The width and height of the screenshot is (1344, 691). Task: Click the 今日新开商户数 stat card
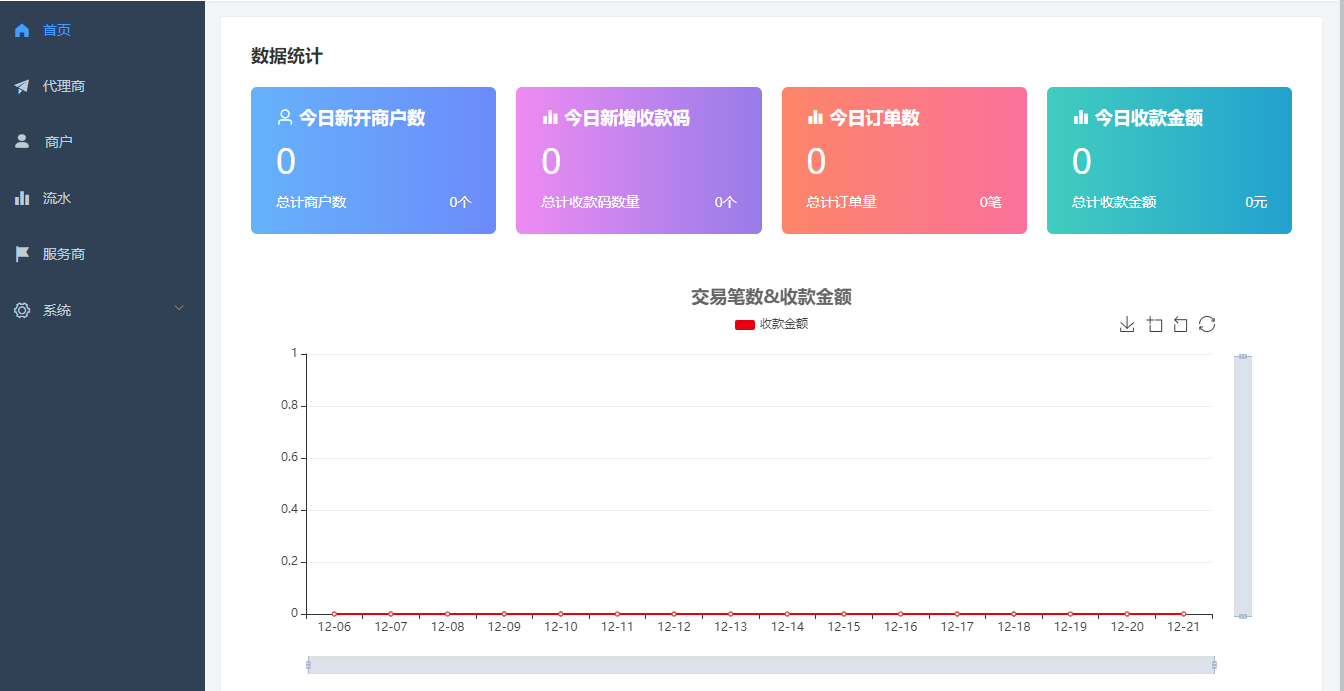[373, 160]
